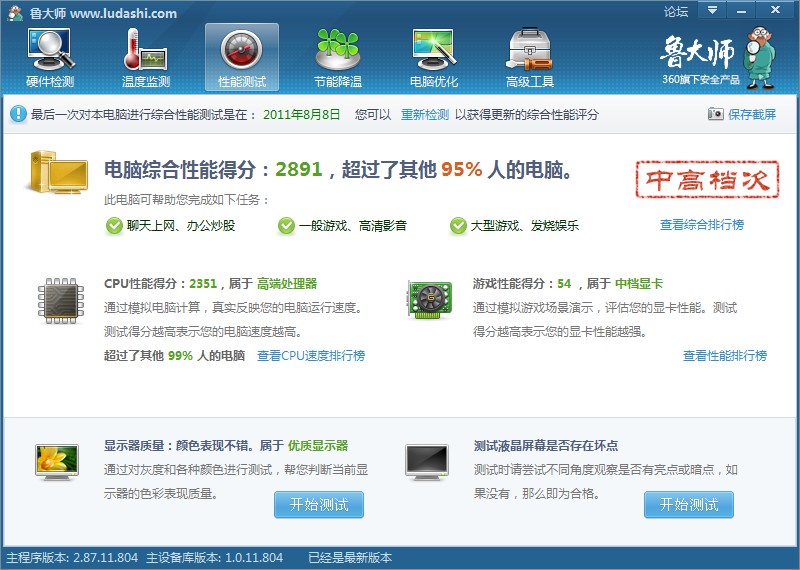Open the 查看CPU速度排行榜 link
Image resolution: width=800 pixels, height=570 pixels.
click(x=311, y=356)
